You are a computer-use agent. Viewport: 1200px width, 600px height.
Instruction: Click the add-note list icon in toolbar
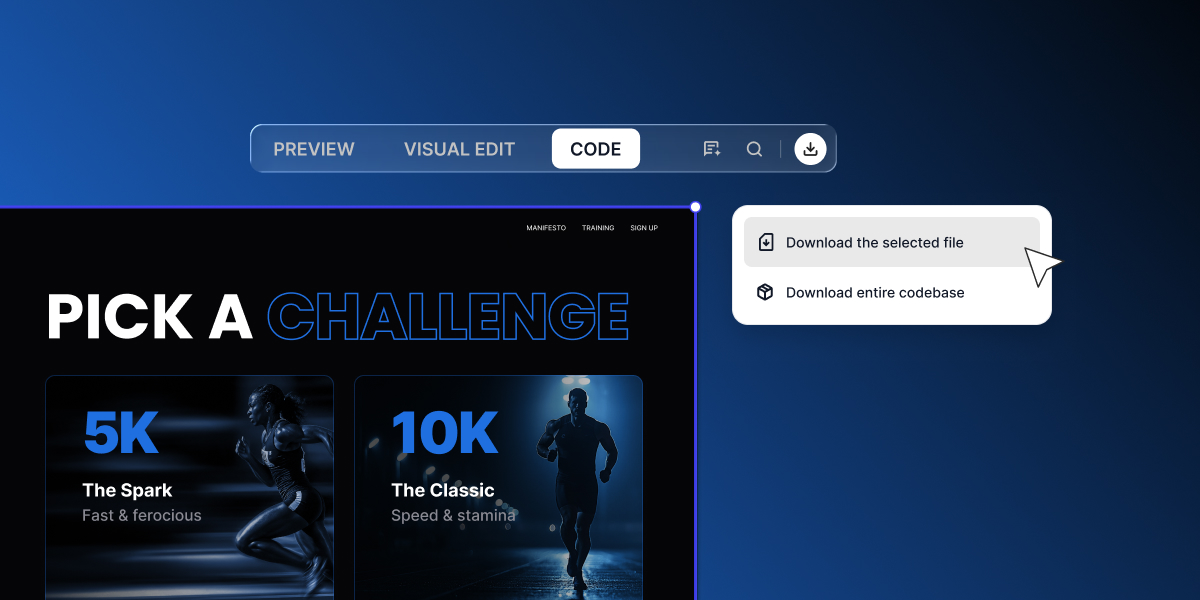click(x=712, y=149)
